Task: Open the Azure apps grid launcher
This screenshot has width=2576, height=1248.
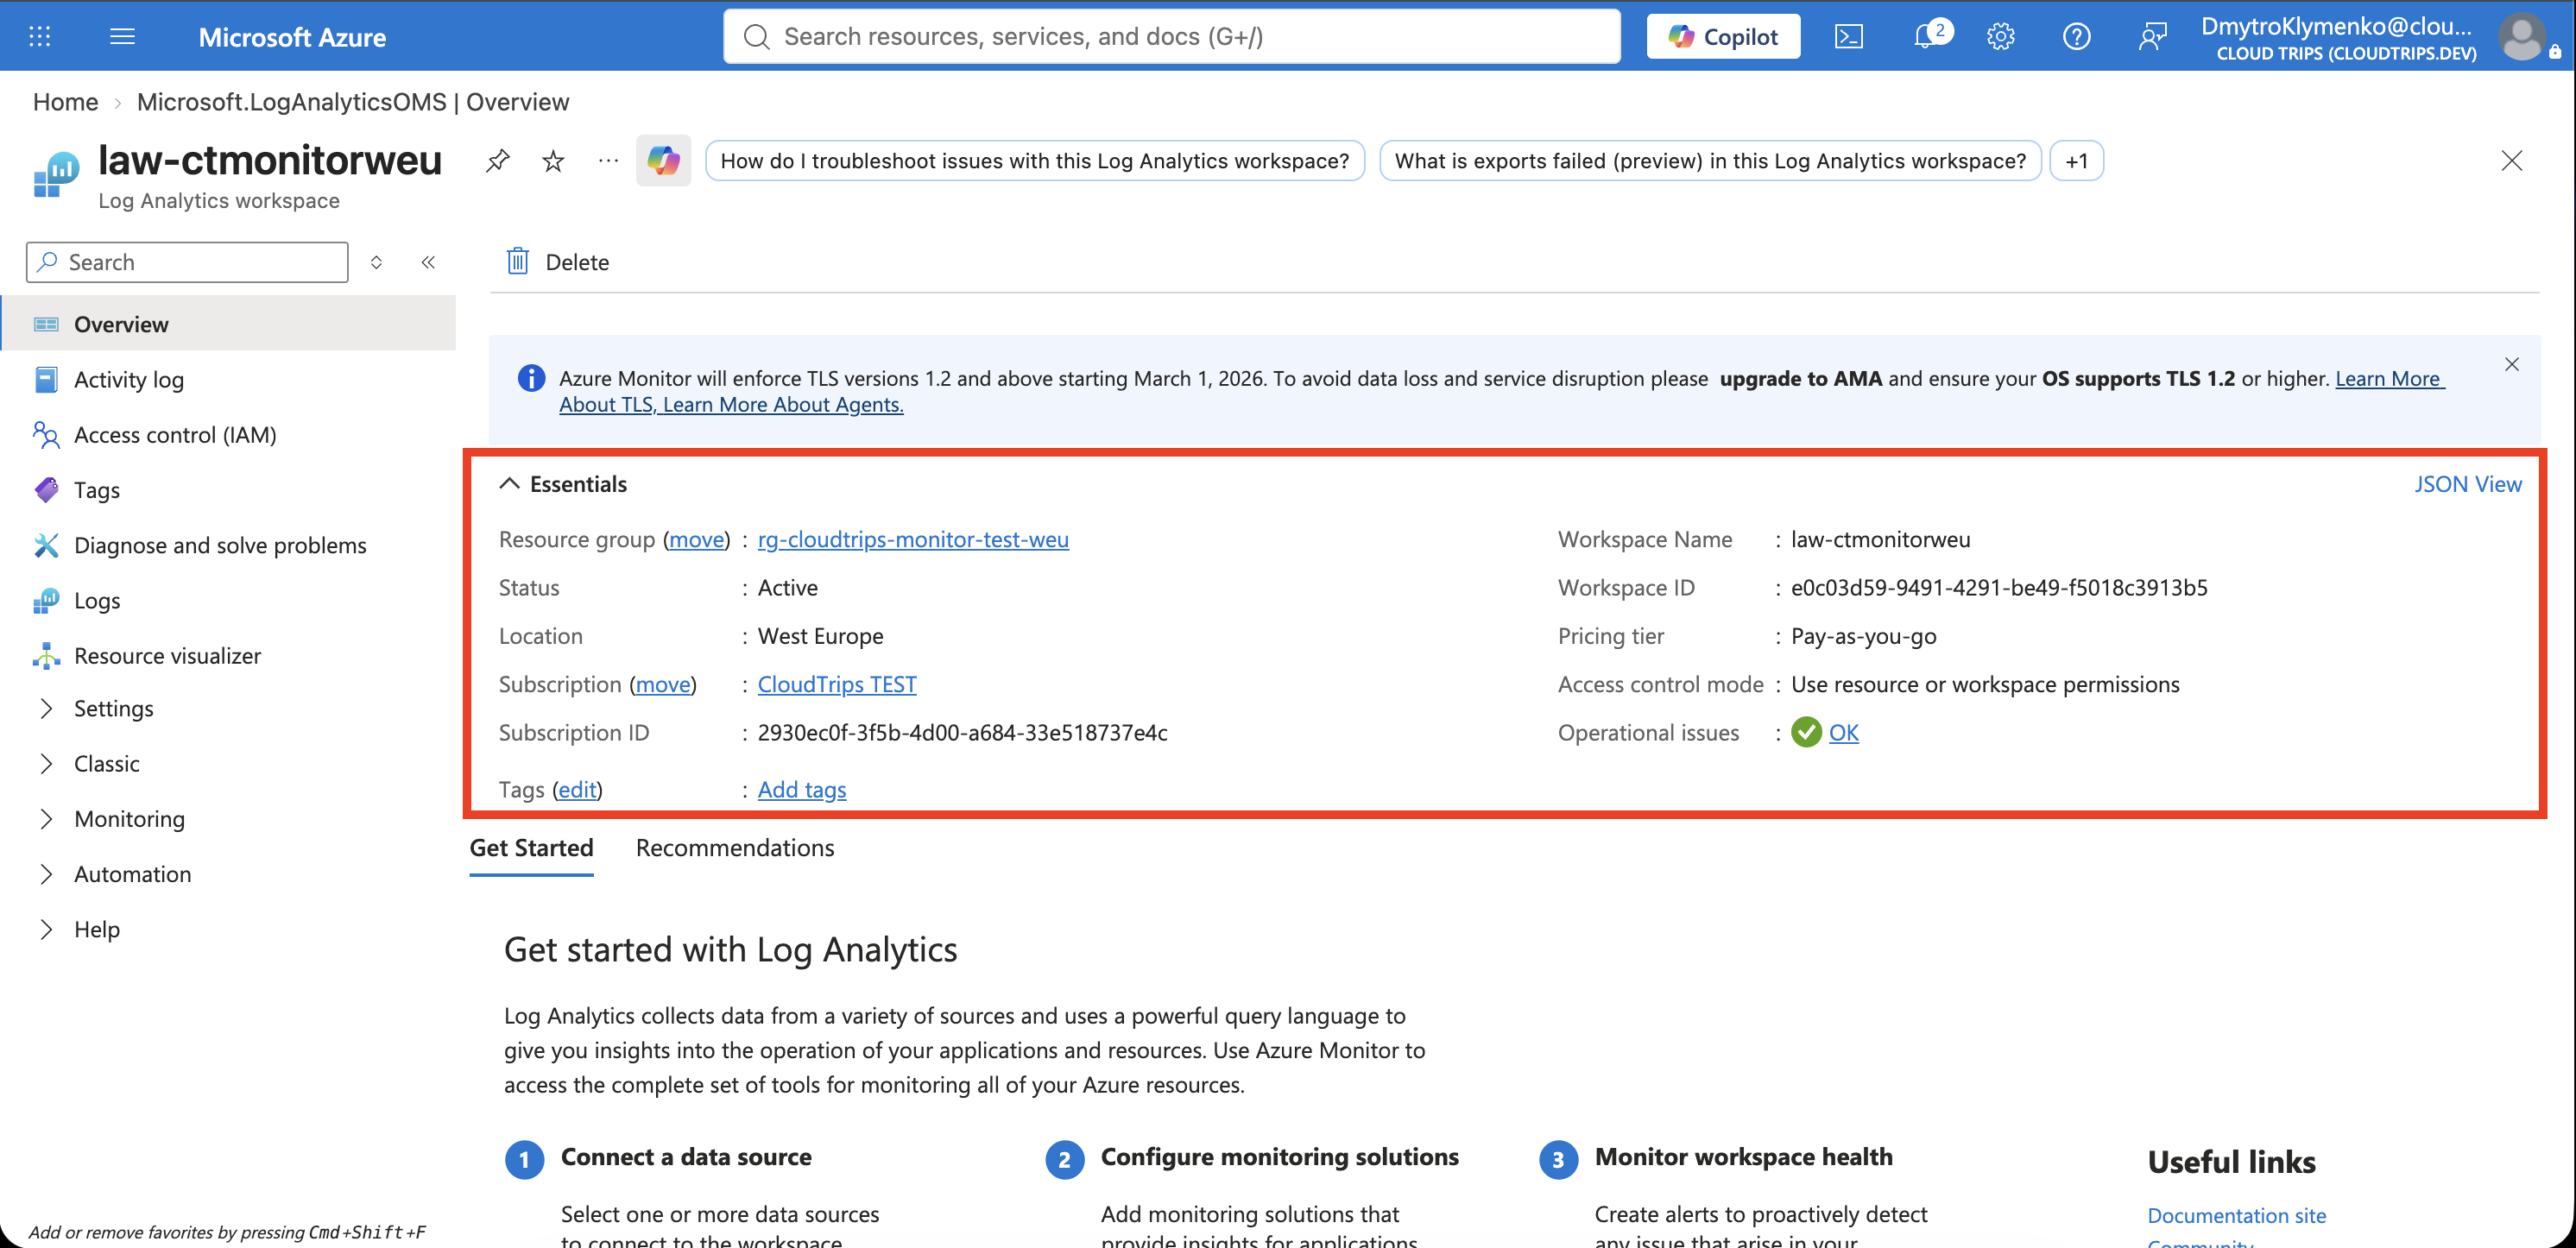Action: click(x=39, y=37)
